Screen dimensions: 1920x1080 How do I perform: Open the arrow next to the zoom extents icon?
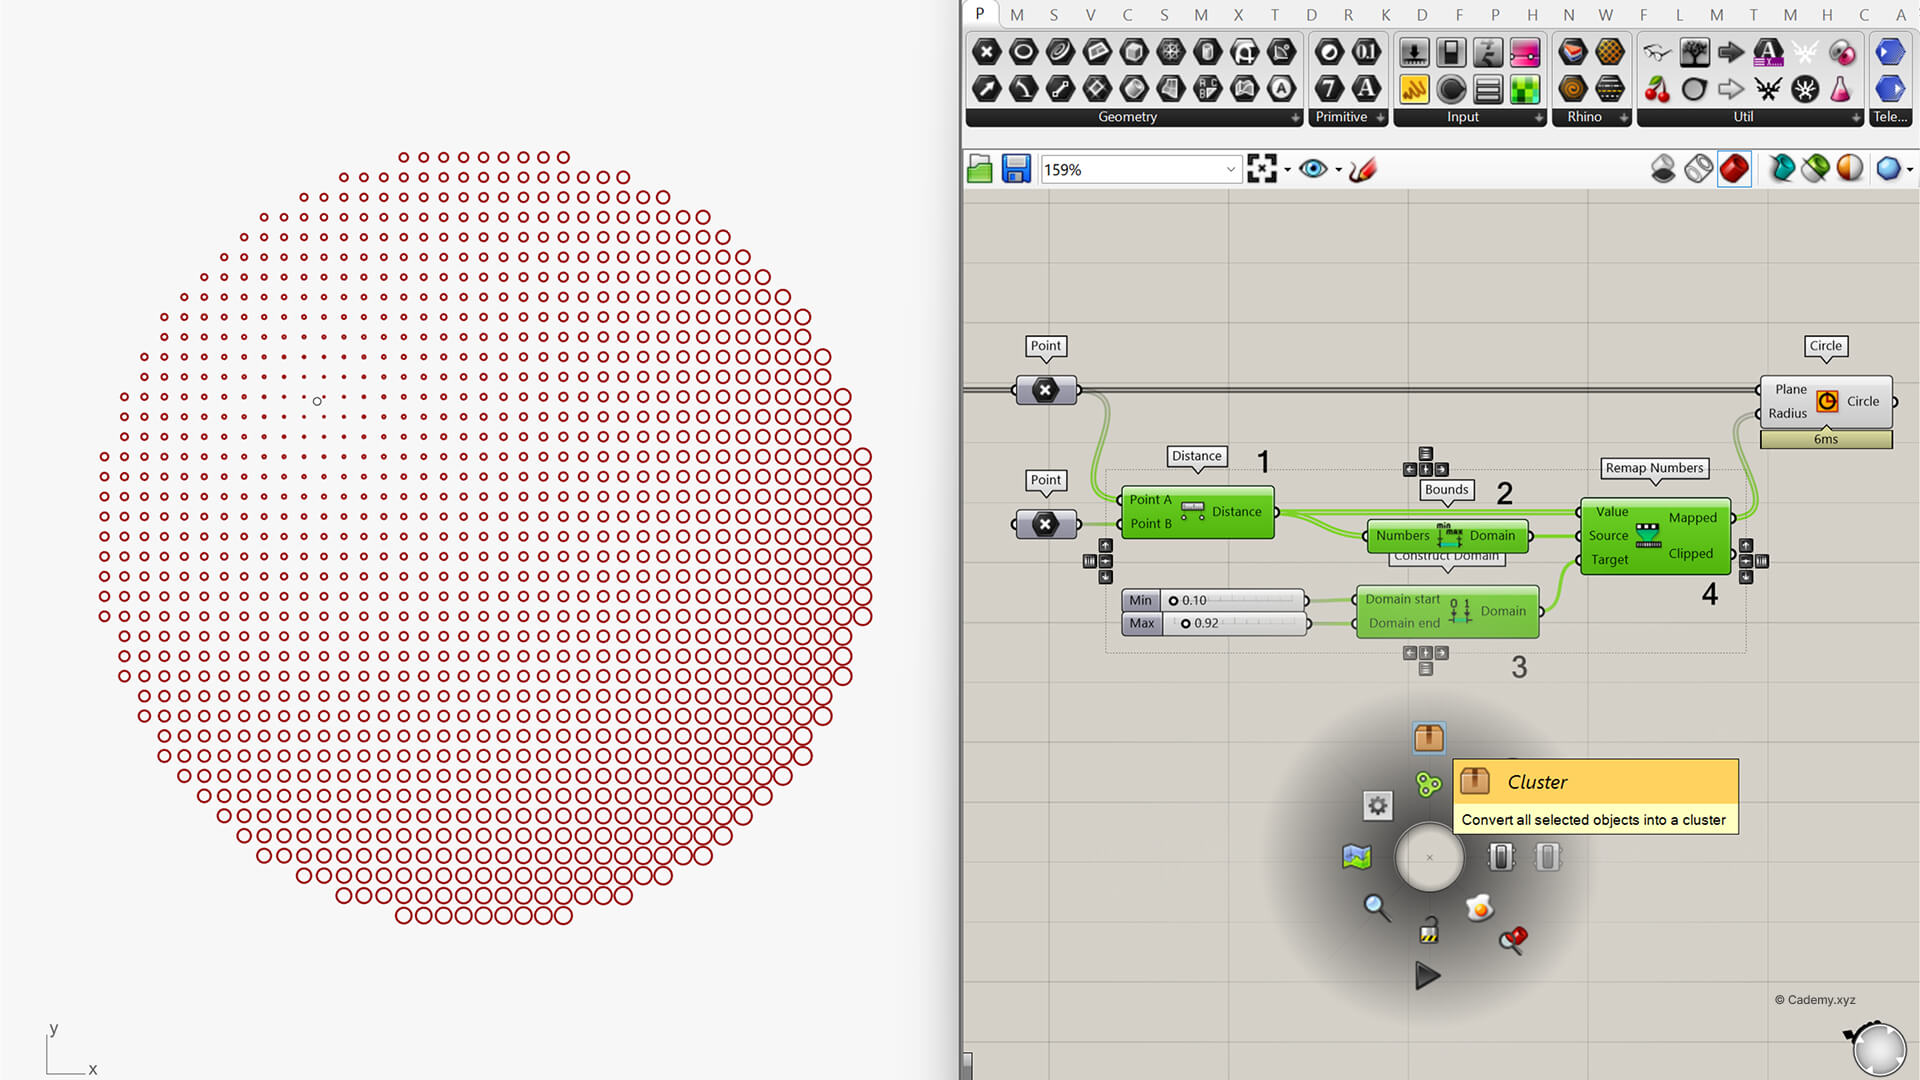(1287, 170)
